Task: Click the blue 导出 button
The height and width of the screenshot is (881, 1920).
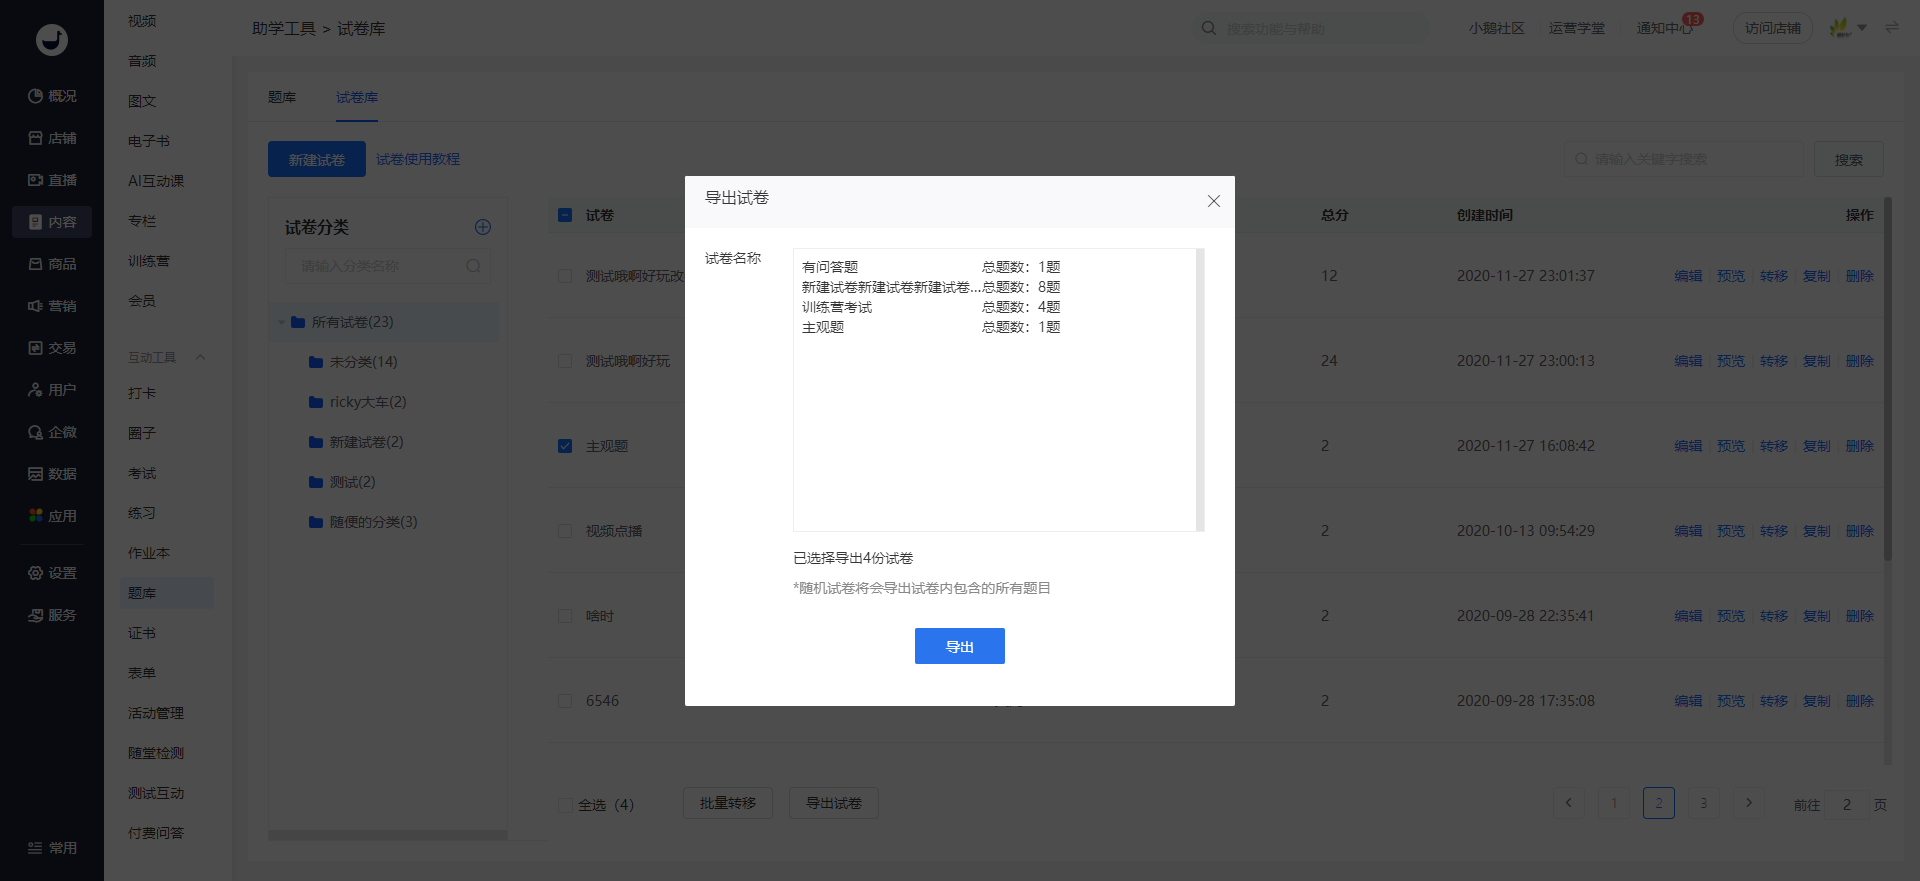Action: (x=959, y=646)
